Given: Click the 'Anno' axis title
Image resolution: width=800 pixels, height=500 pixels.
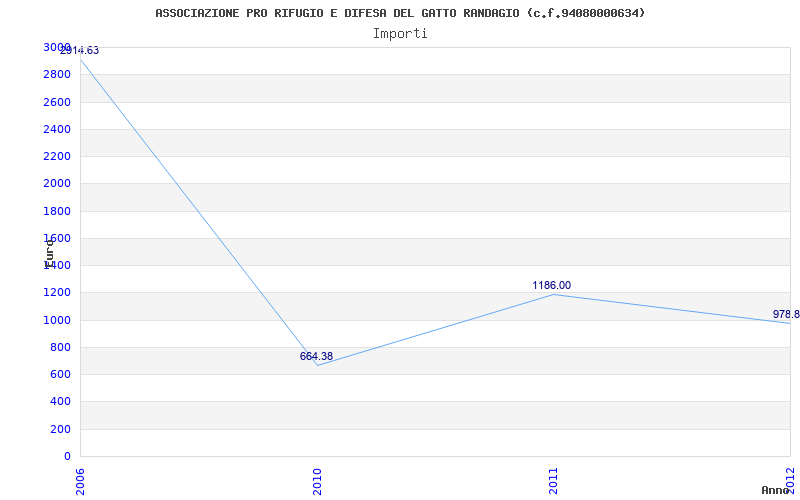Looking at the screenshot, I should tap(775, 490).
